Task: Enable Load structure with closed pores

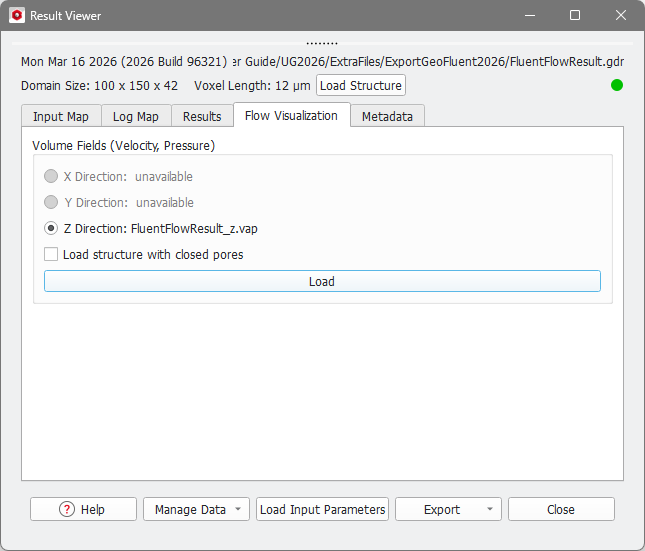Action: point(51,254)
